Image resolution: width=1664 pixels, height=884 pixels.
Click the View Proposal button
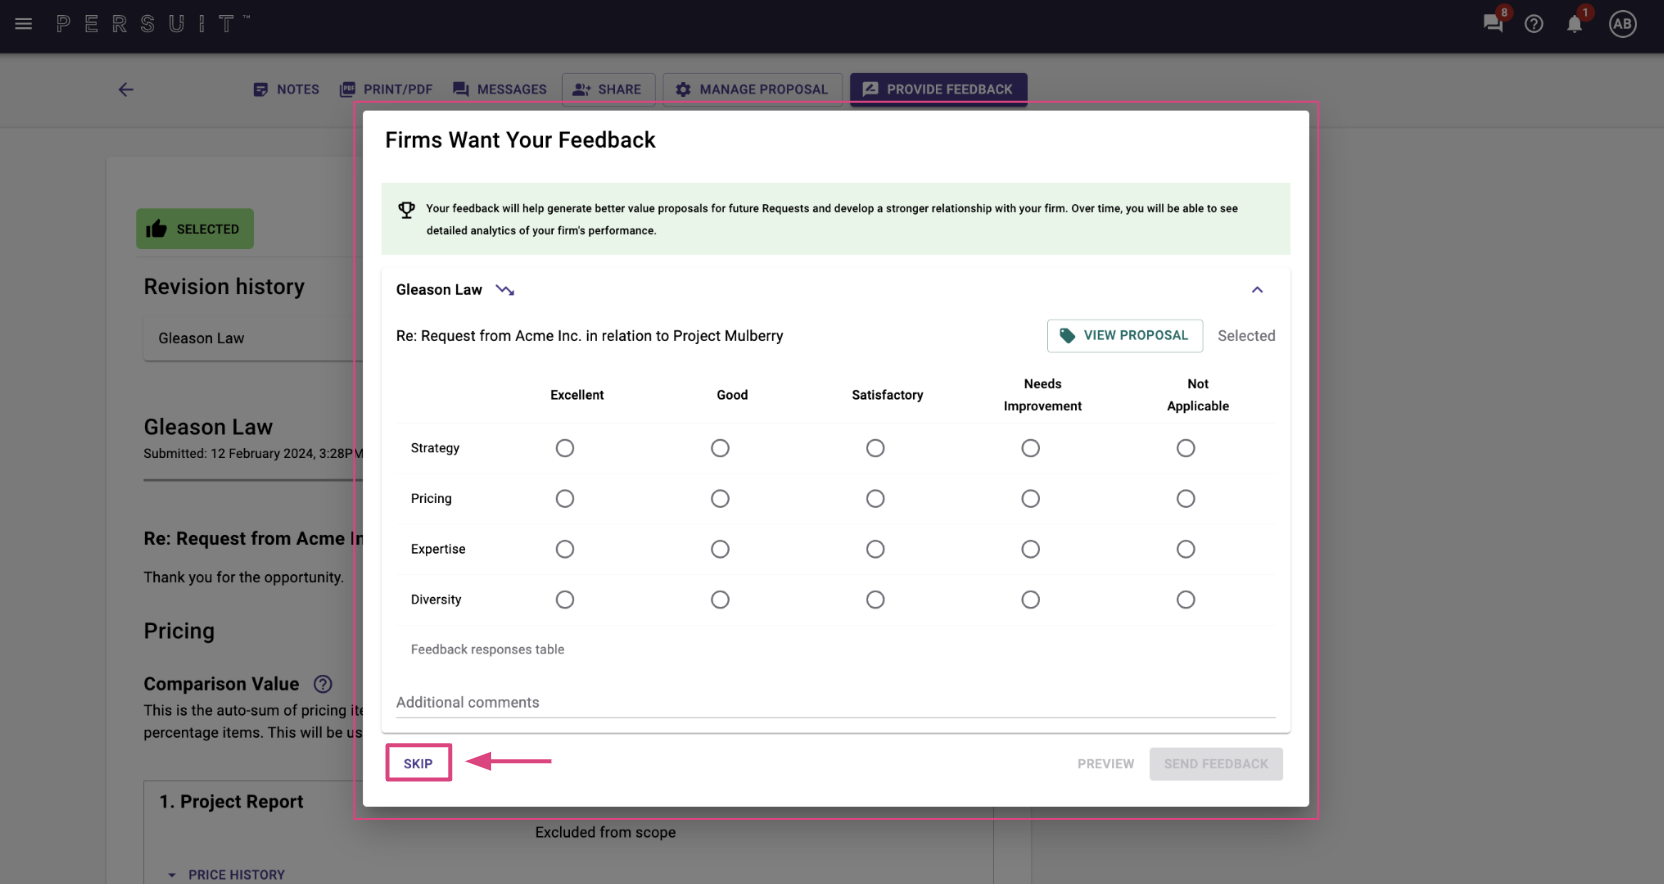(x=1125, y=336)
